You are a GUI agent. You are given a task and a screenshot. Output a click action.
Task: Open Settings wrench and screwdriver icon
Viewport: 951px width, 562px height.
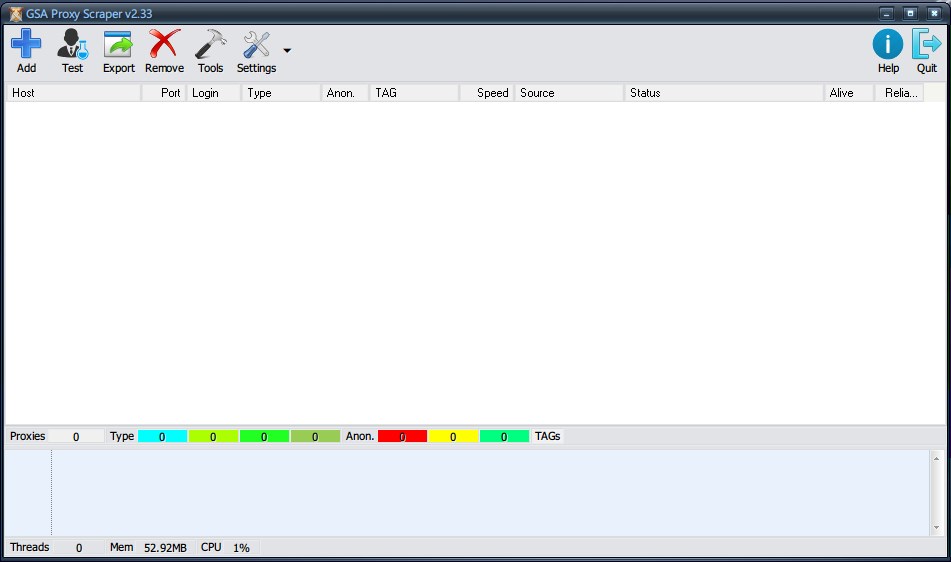[256, 45]
